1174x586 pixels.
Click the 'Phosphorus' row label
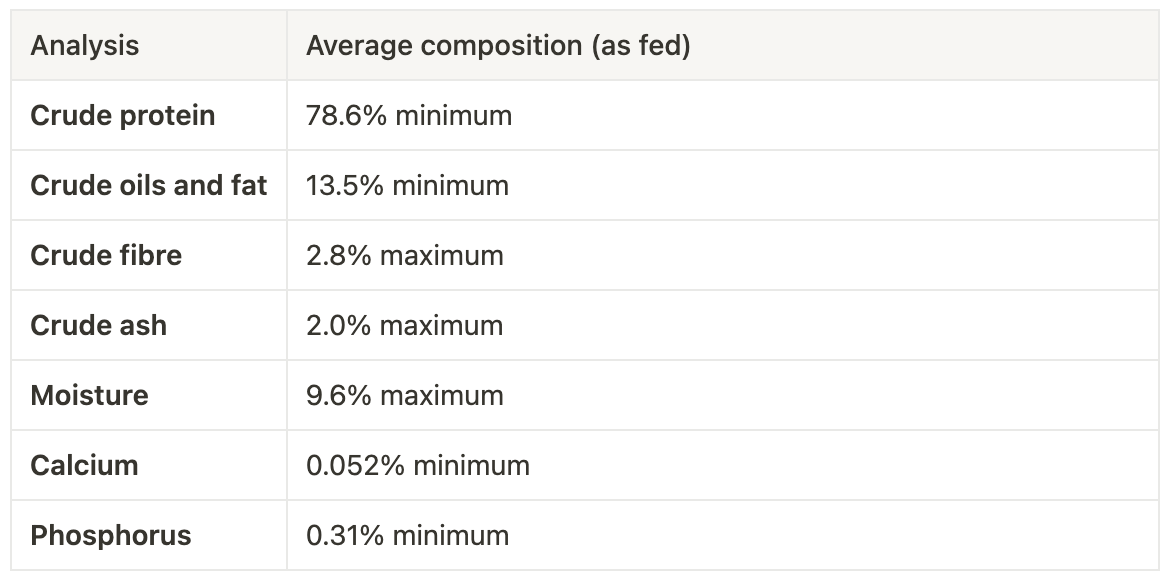pyautogui.click(x=111, y=536)
